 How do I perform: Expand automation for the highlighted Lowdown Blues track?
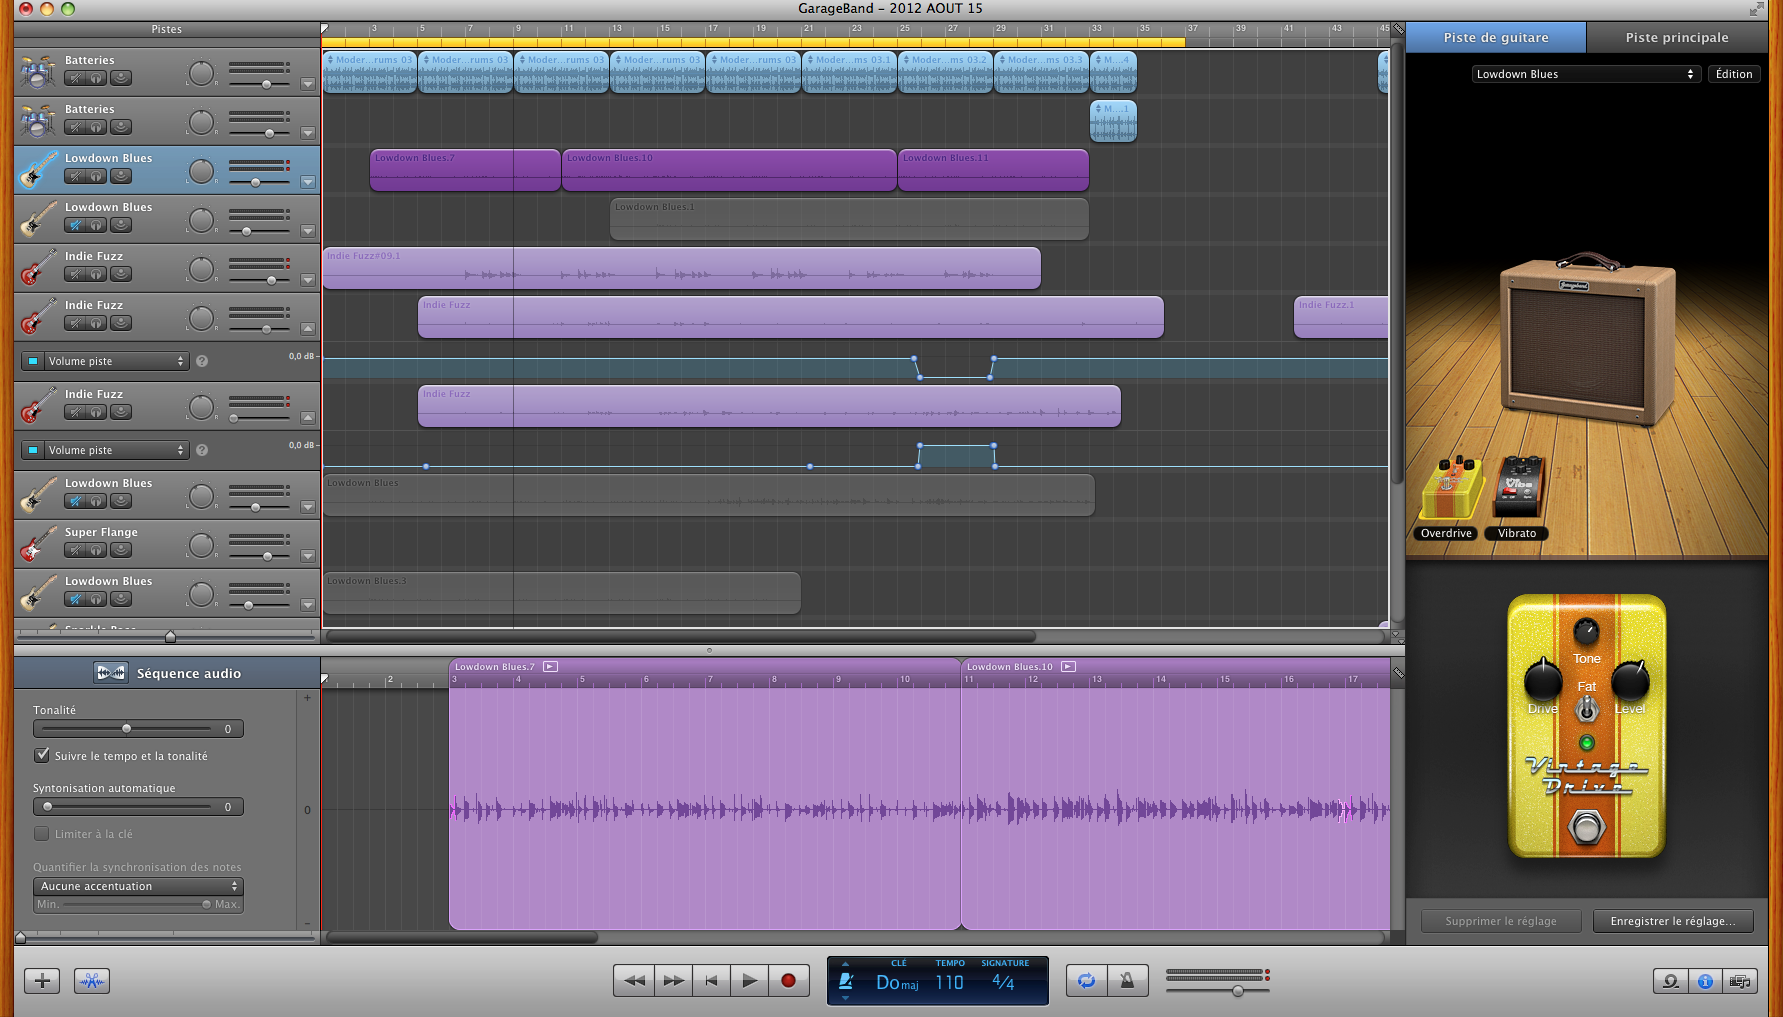[x=308, y=182]
